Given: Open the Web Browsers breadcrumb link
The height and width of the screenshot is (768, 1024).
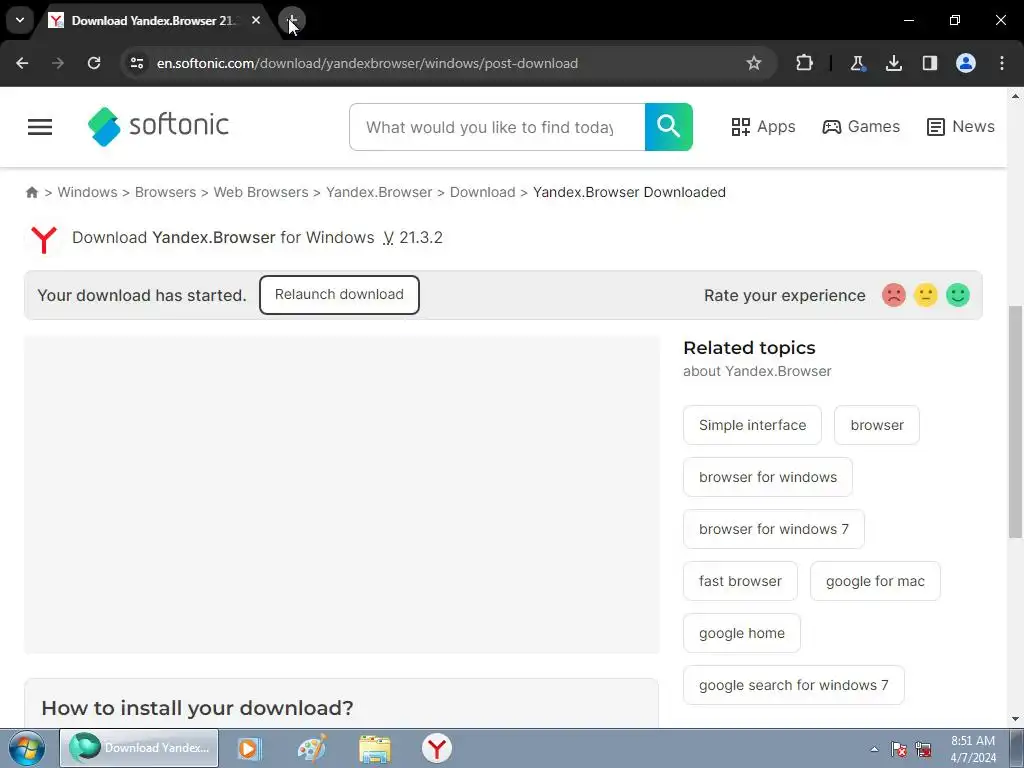Looking at the screenshot, I should point(261,192).
